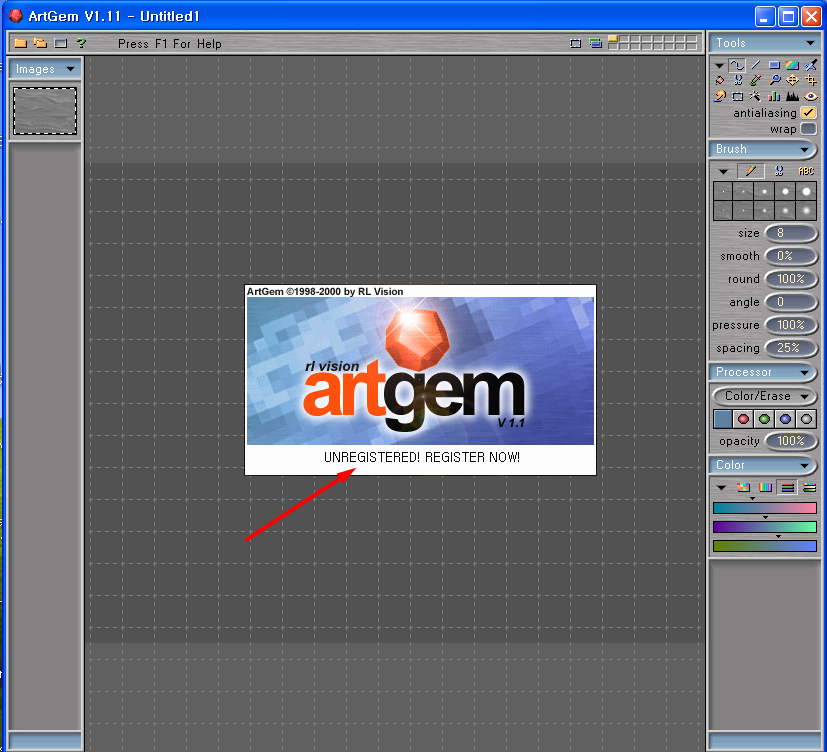827x752 pixels.
Task: Disable the antialiasing checkbox
Action: [x=808, y=112]
